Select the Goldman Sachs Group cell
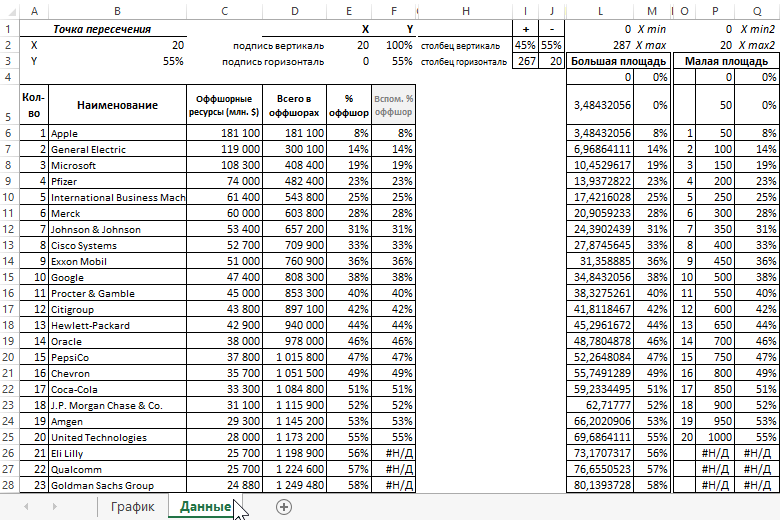The width and height of the screenshot is (780, 520). click(117, 485)
